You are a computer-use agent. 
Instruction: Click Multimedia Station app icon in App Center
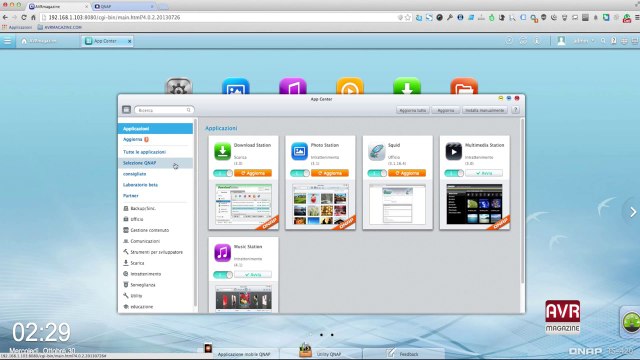click(x=453, y=151)
